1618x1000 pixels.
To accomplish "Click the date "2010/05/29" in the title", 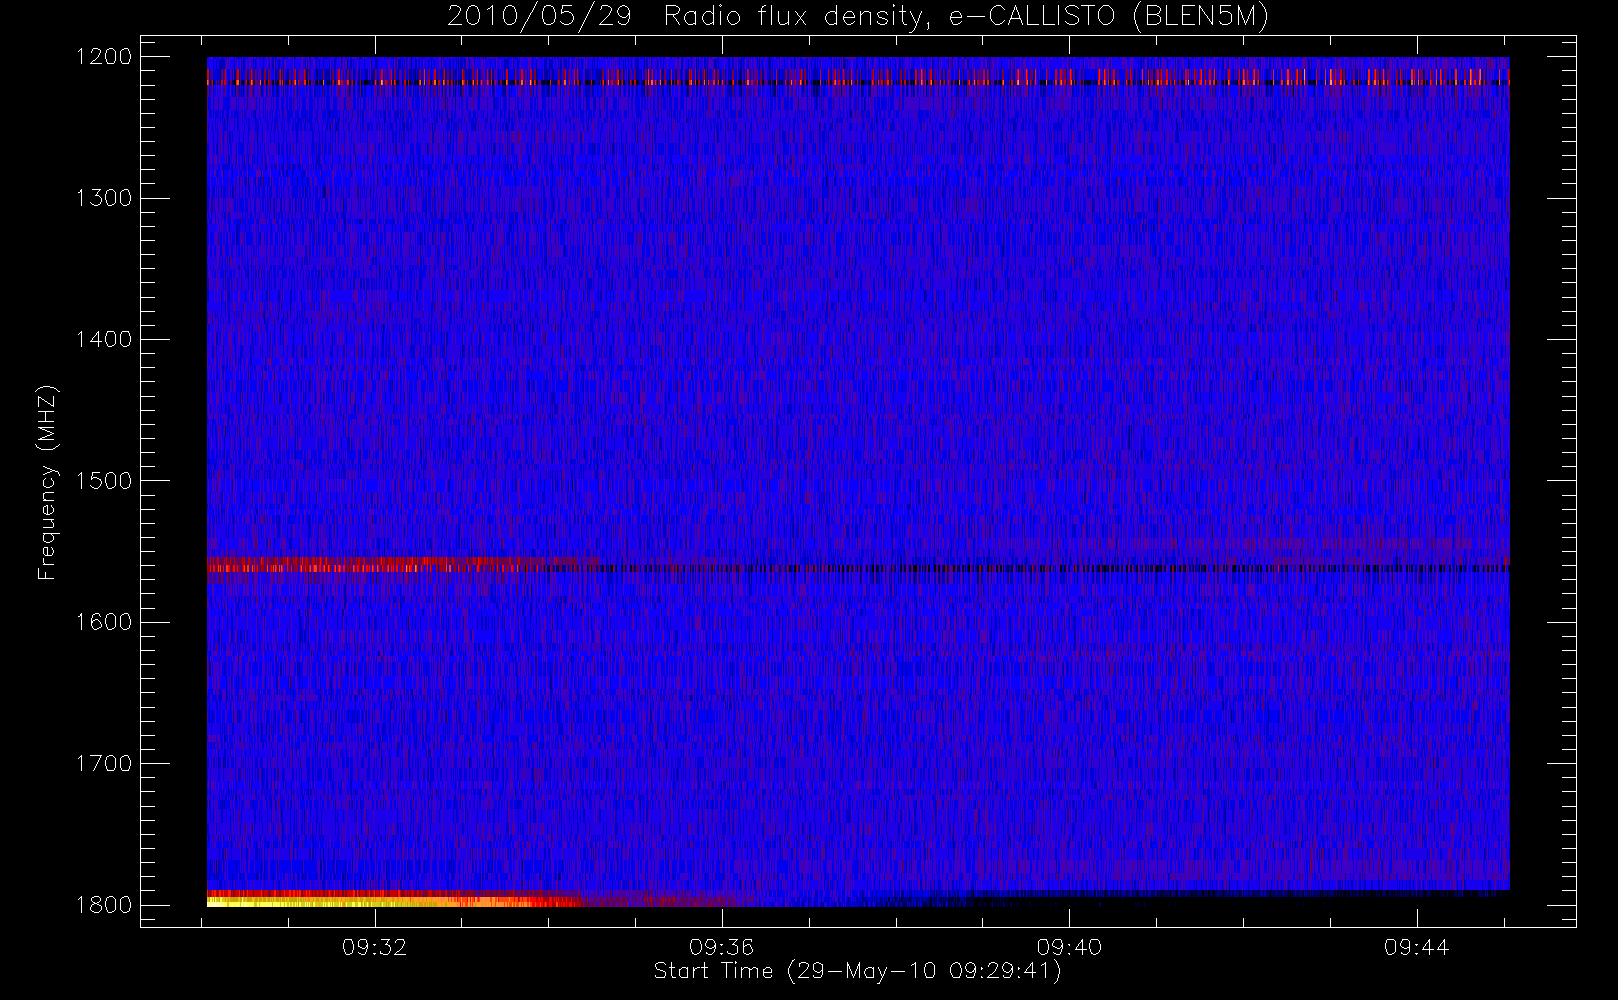I will tap(539, 17).
